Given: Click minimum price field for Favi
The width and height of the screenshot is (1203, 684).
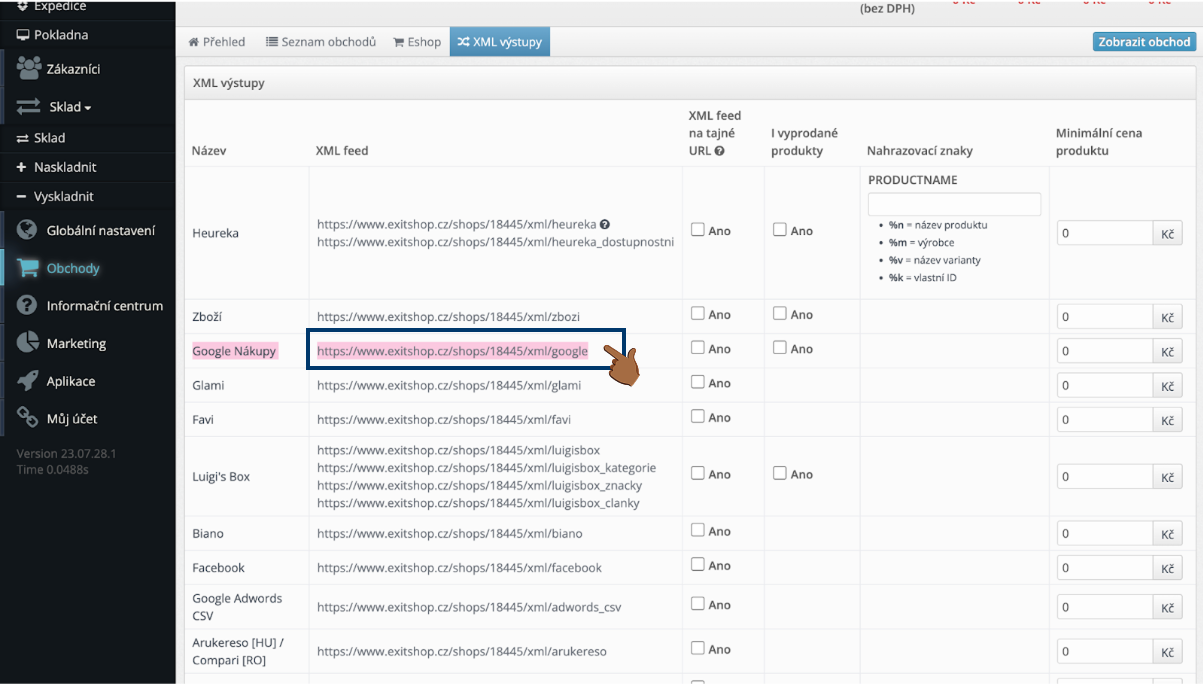Looking at the screenshot, I should (1105, 420).
